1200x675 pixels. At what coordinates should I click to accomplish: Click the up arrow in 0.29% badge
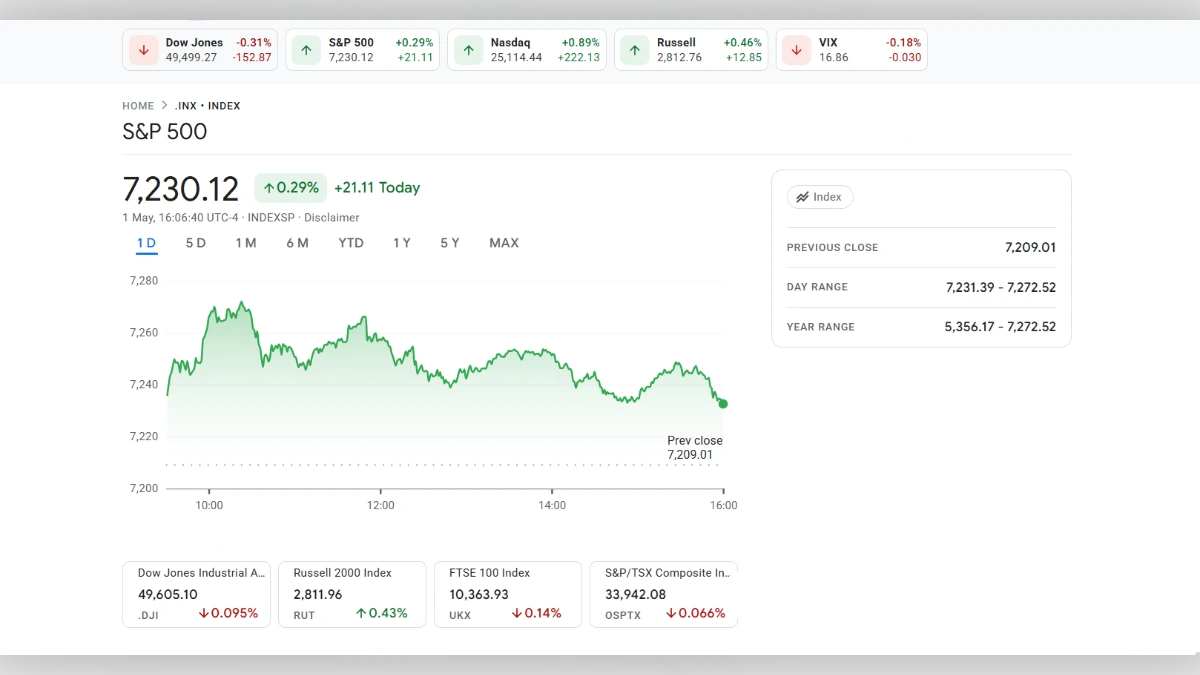coord(269,188)
